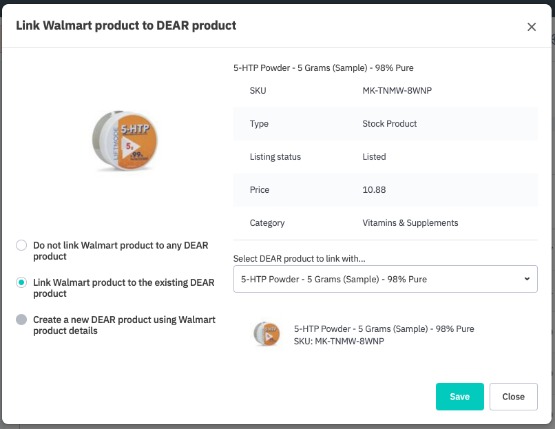555x429 pixels.
Task: Click the Listed listing status value
Action: [374, 157]
